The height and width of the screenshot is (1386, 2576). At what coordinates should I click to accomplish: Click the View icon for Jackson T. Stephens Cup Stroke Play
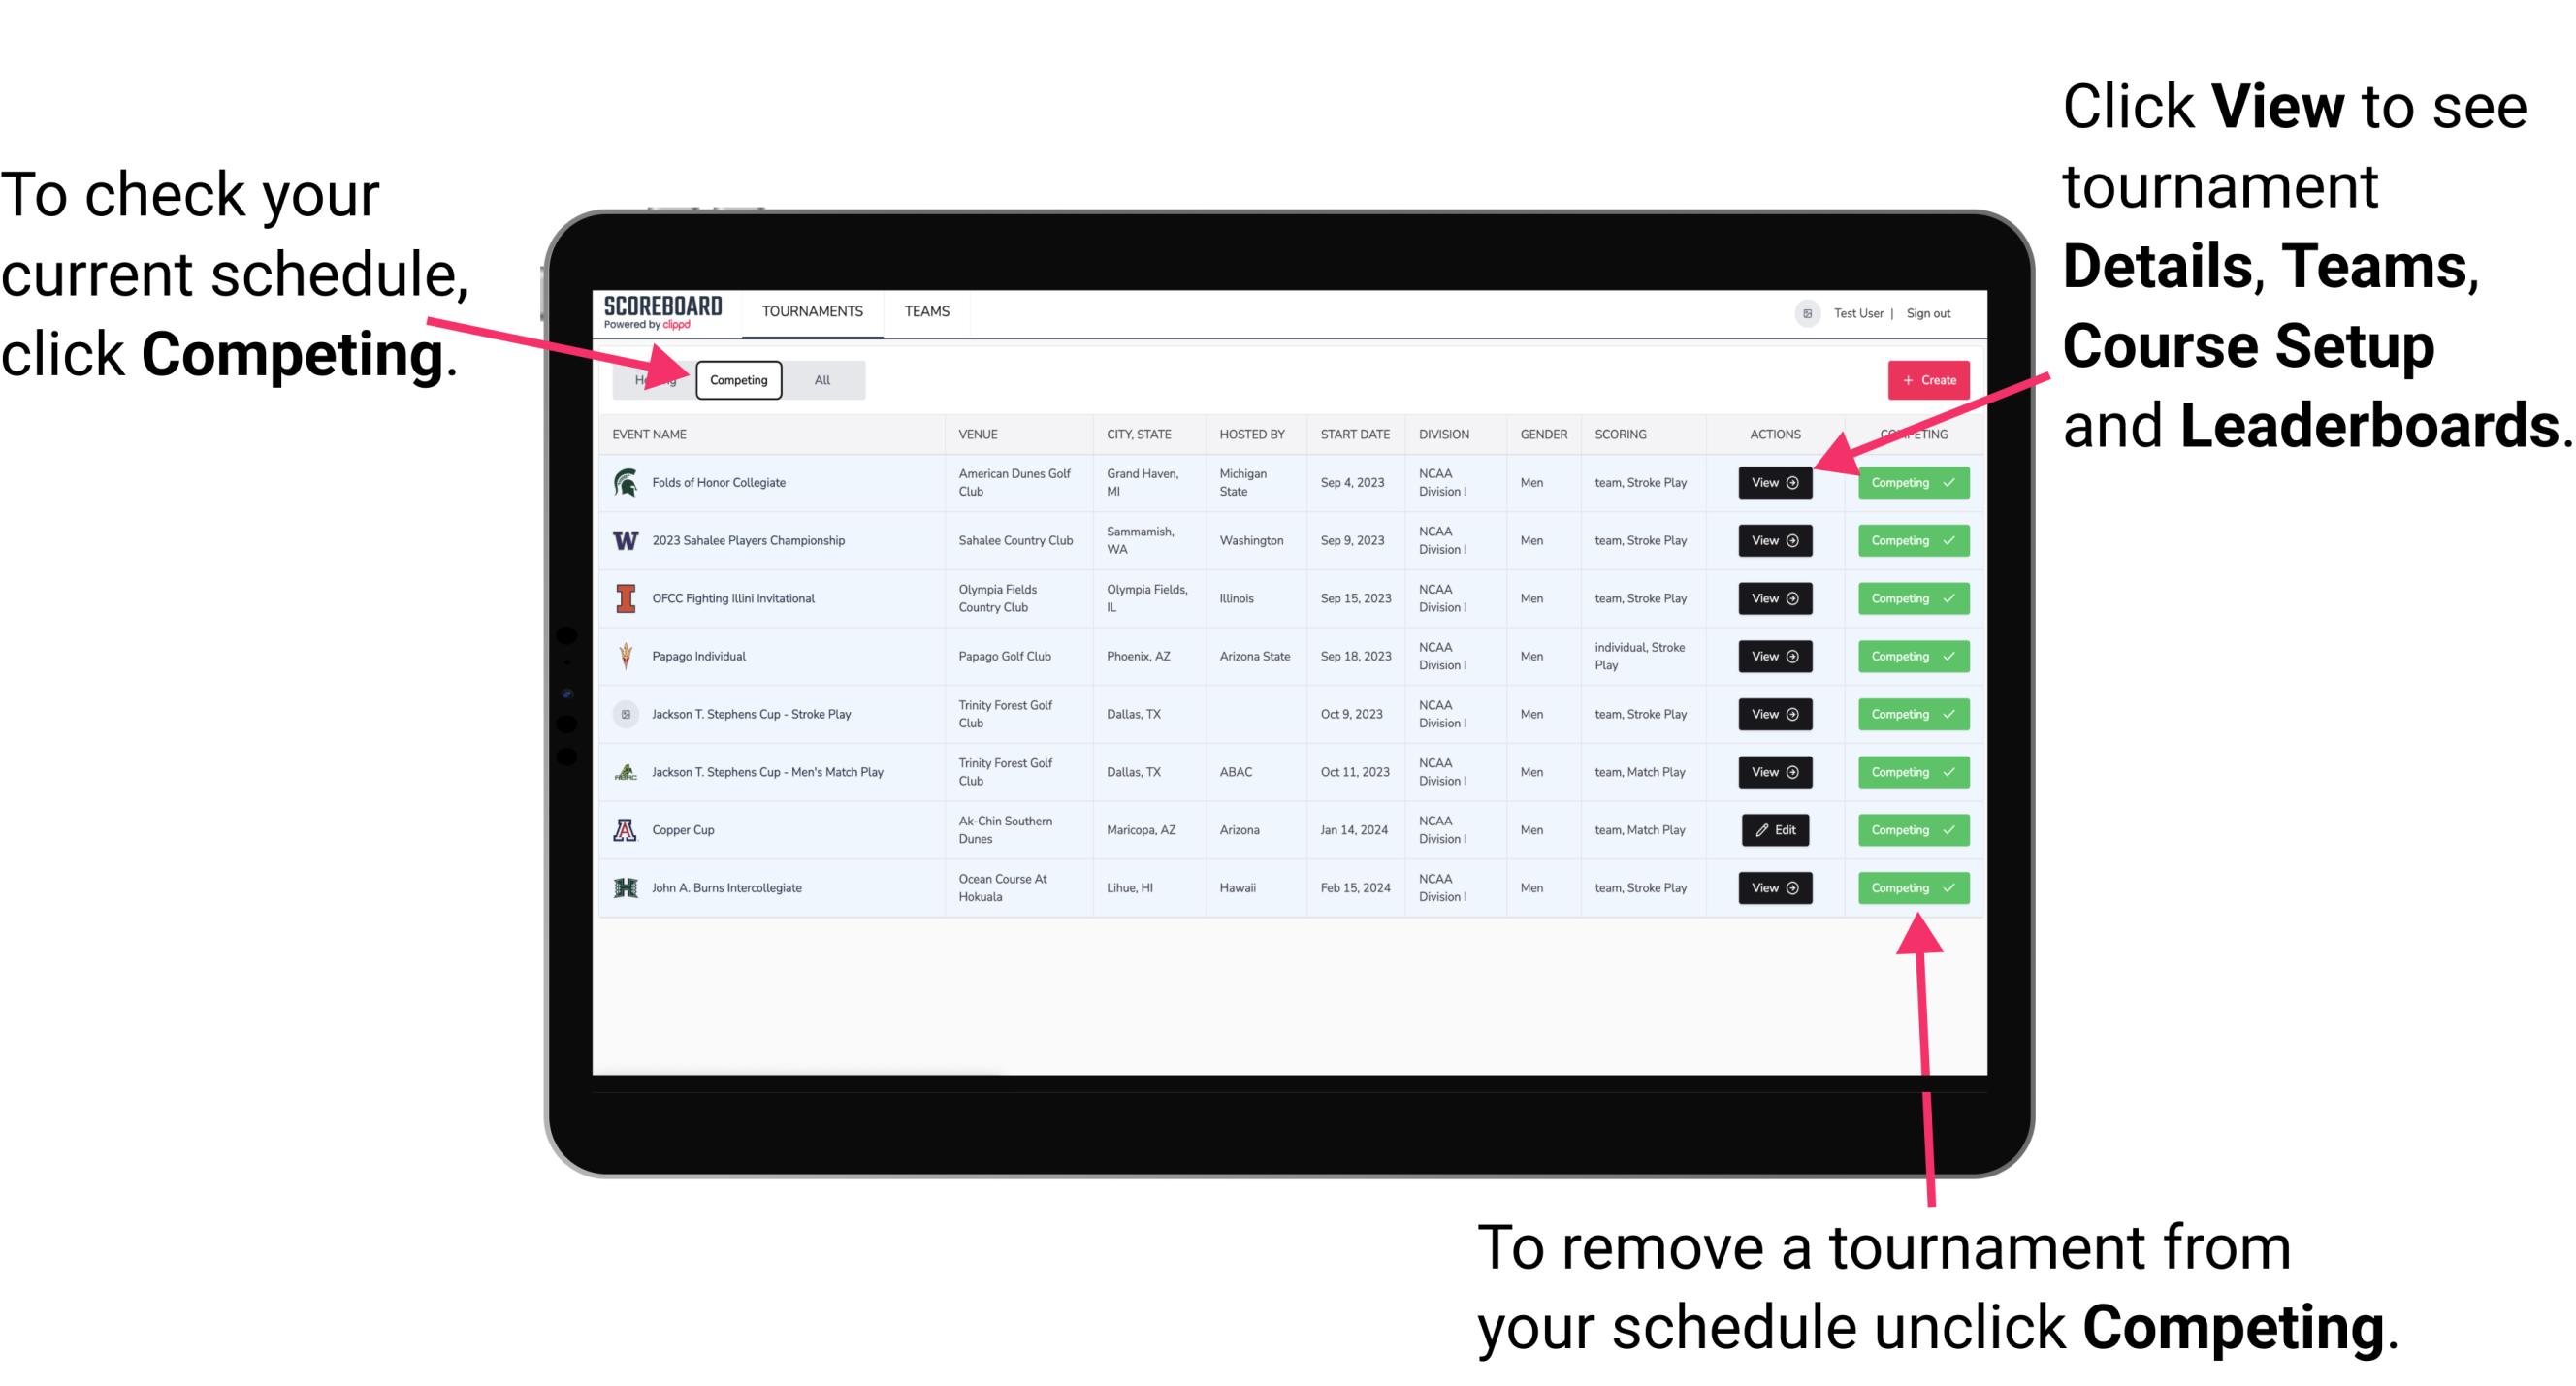pos(1773,715)
